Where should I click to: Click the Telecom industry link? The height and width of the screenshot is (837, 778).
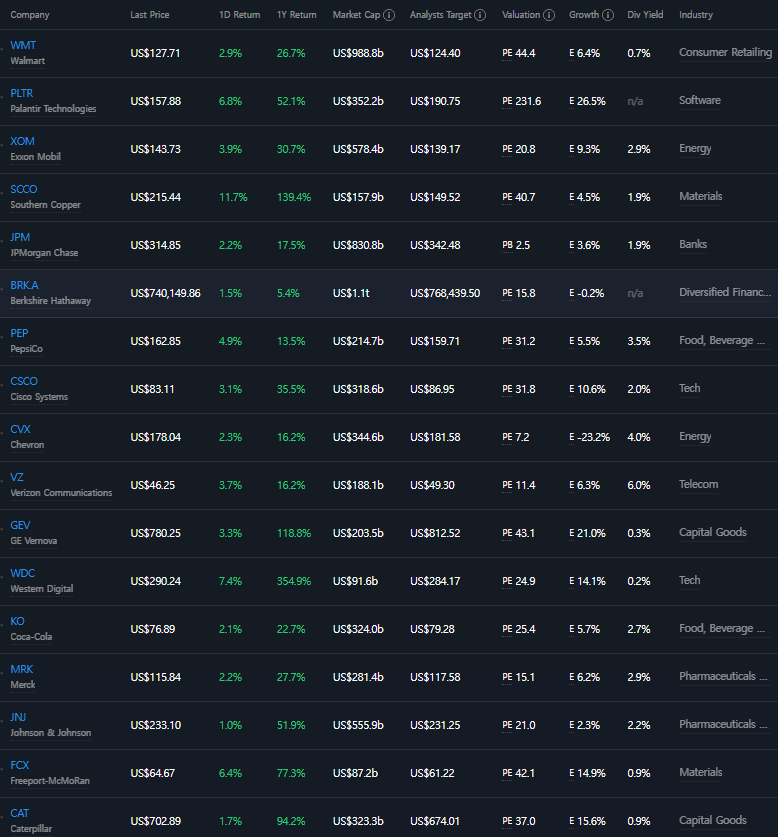click(698, 485)
